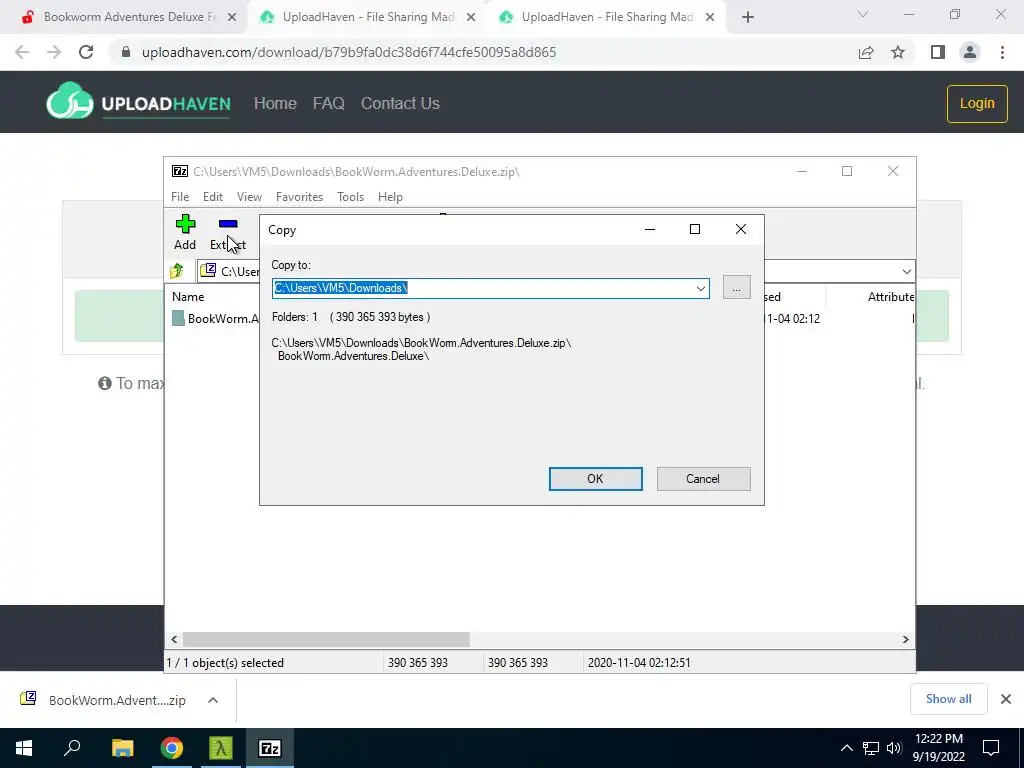
Task: Open downloaded BookWorm.Advent....zip file
Action: [103, 699]
